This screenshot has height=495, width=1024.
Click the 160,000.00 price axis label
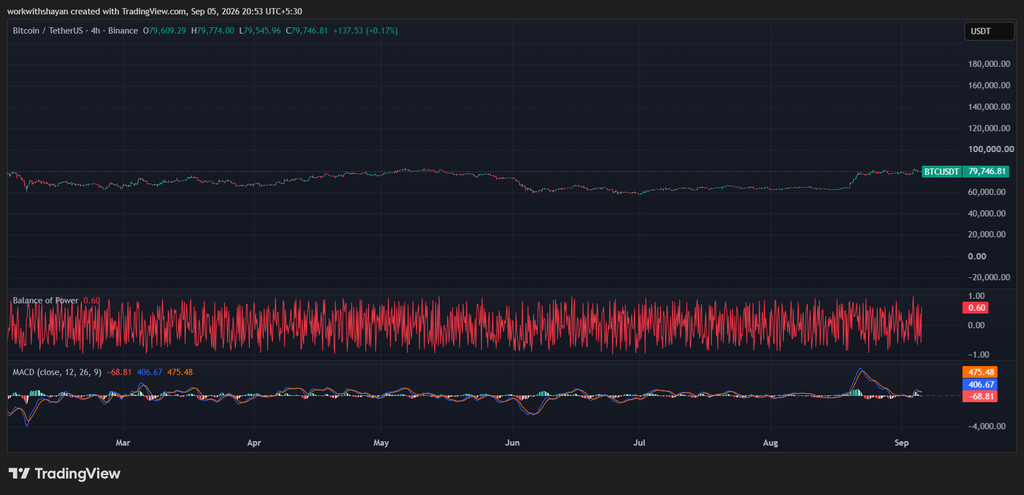987,85
